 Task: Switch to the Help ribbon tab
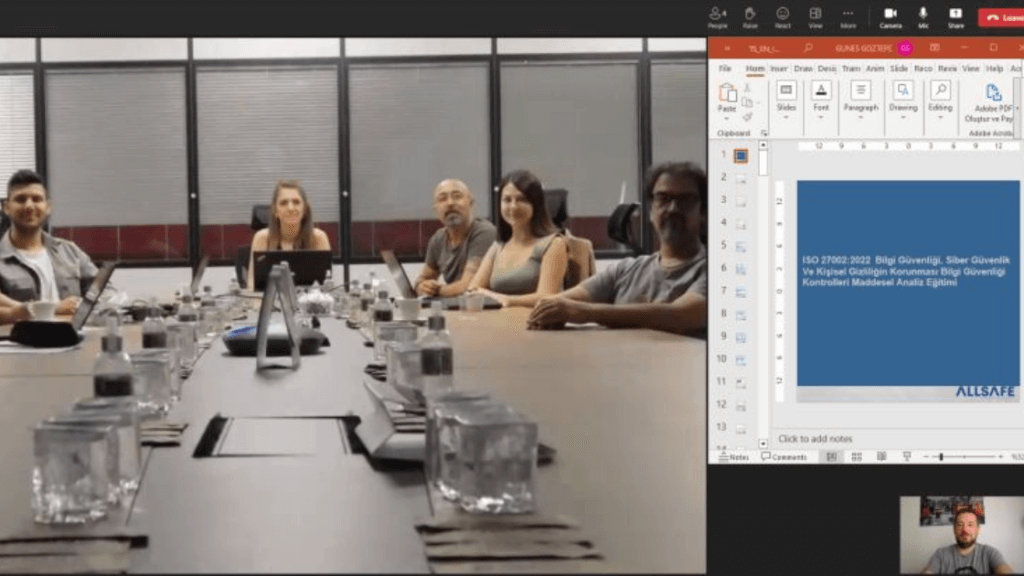(994, 69)
